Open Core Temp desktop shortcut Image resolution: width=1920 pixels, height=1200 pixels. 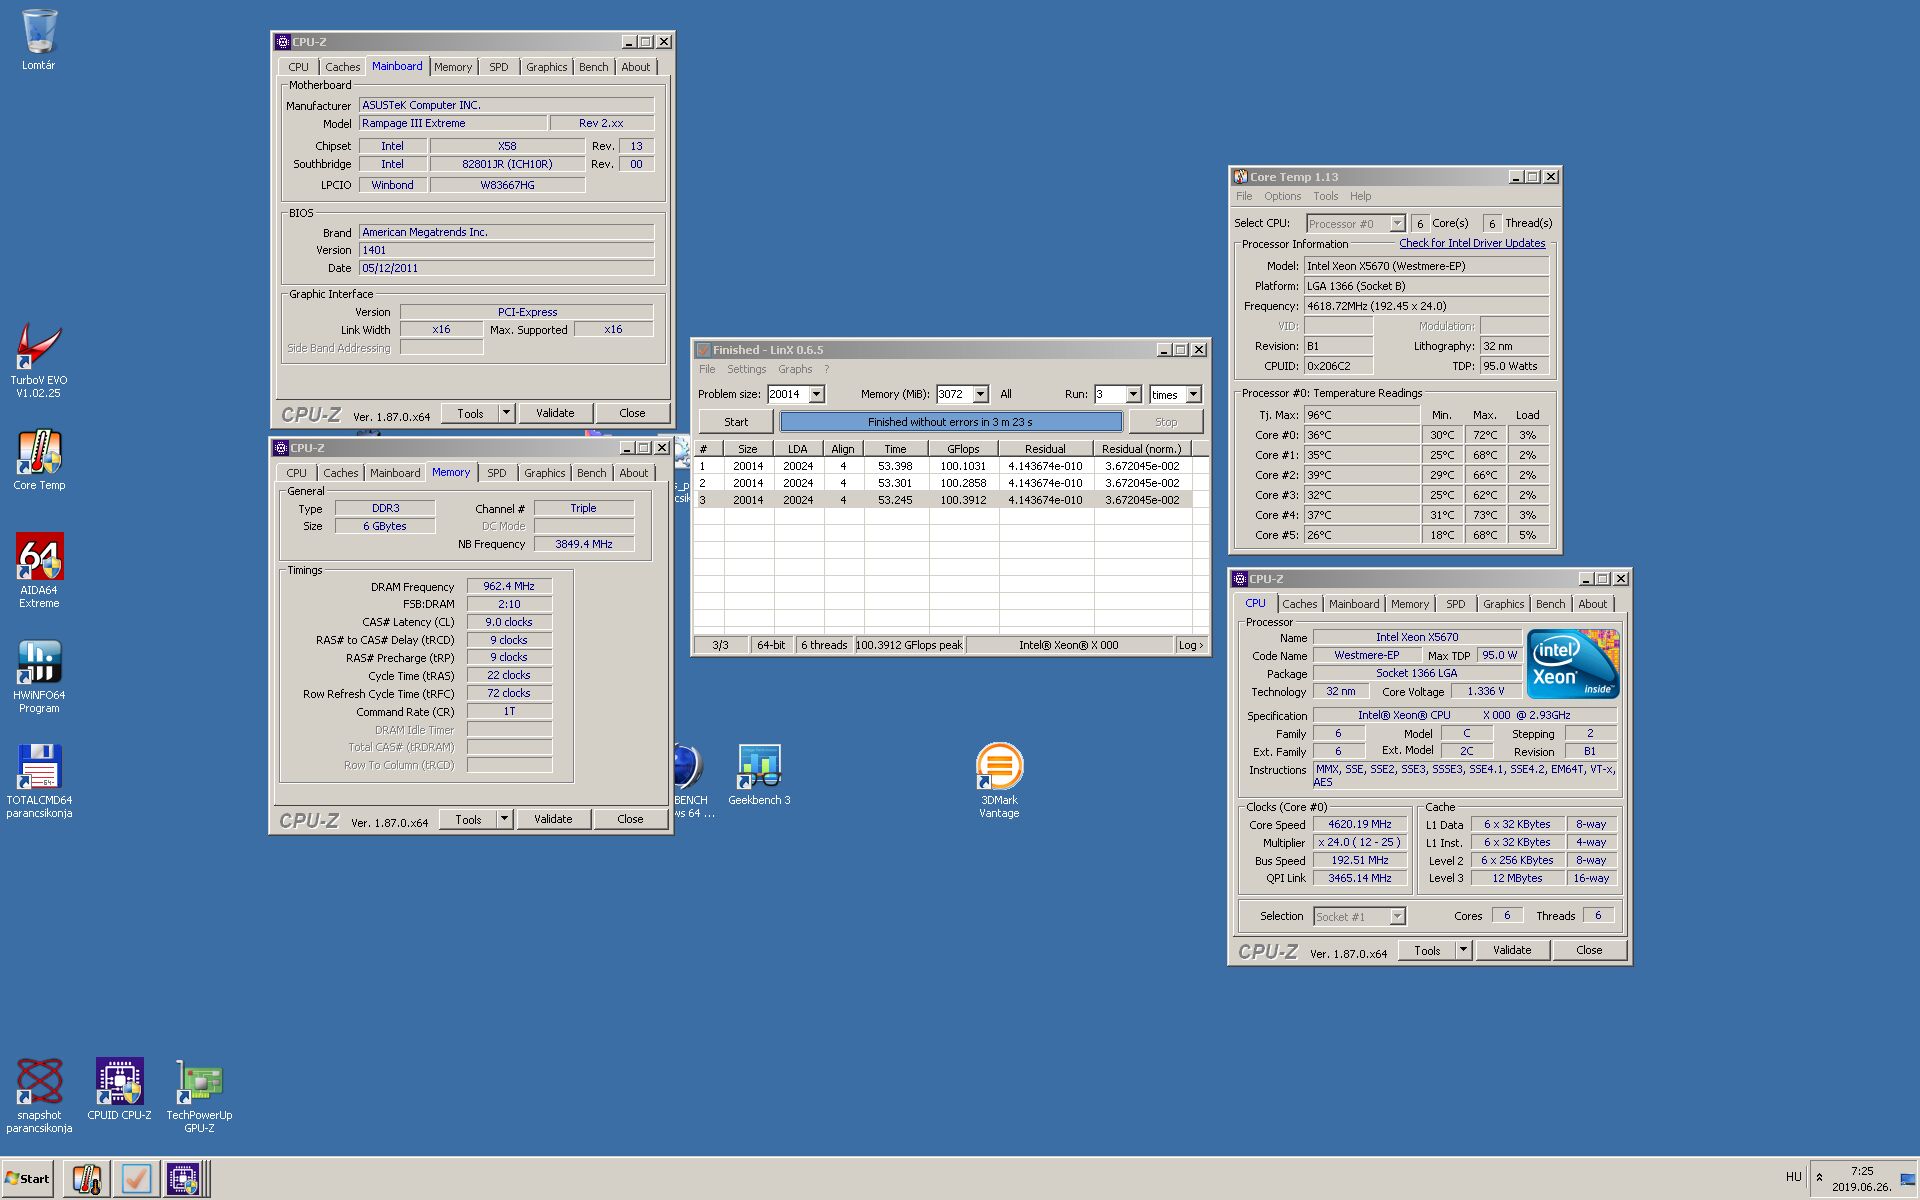pos(38,461)
